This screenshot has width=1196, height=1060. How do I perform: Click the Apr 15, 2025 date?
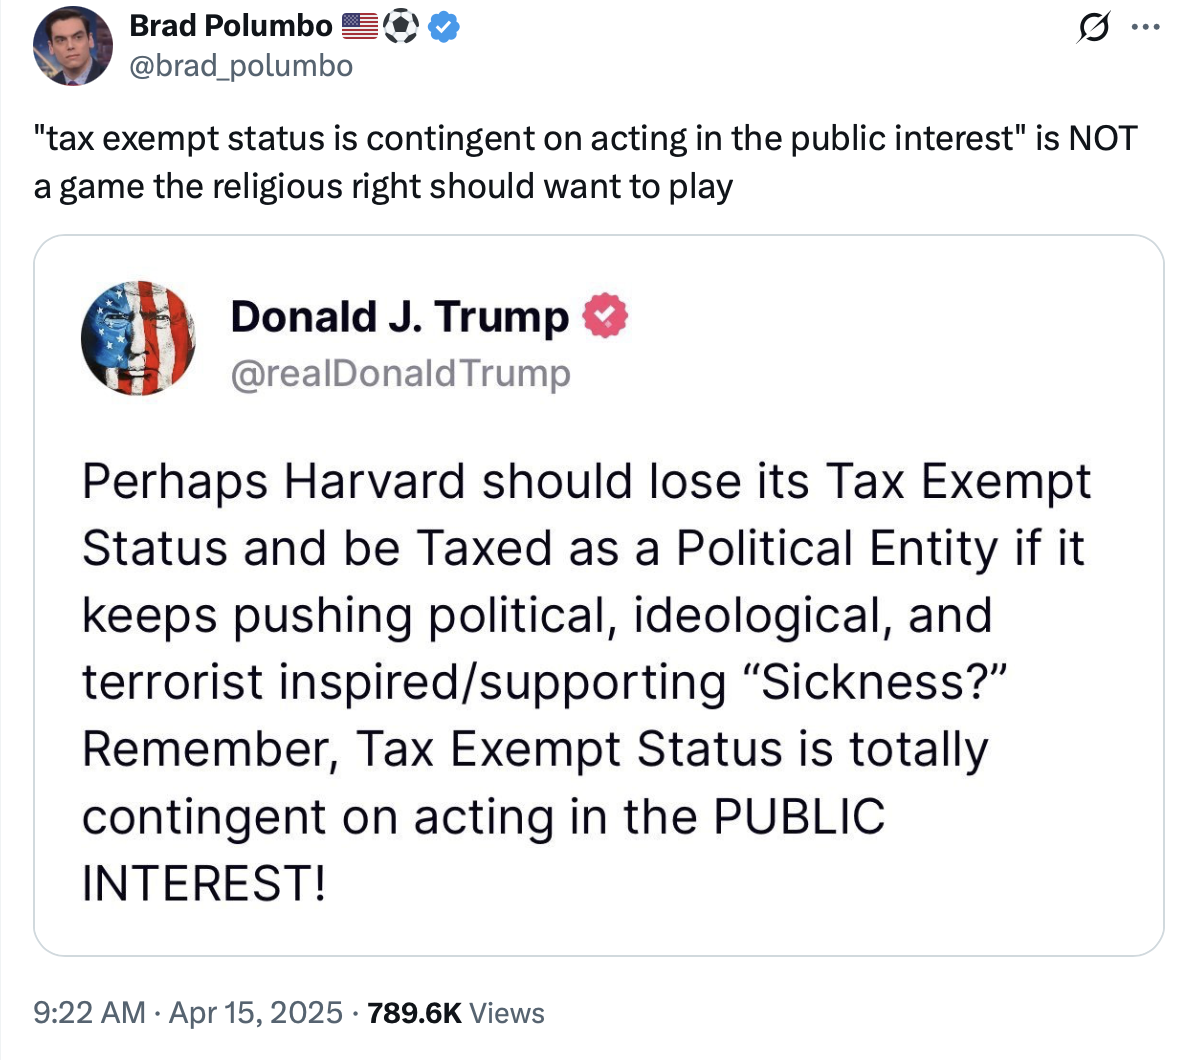(256, 1013)
